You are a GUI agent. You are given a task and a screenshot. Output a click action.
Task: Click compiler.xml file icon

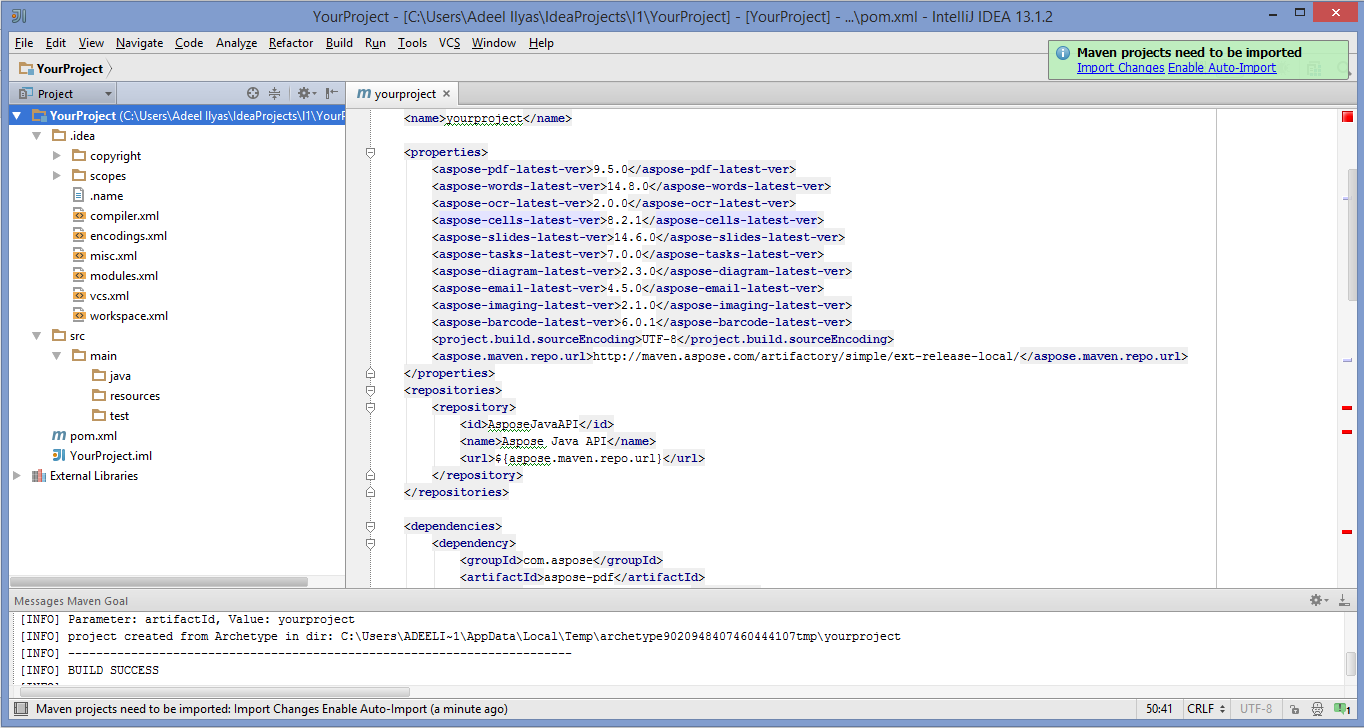pyautogui.click(x=79, y=216)
